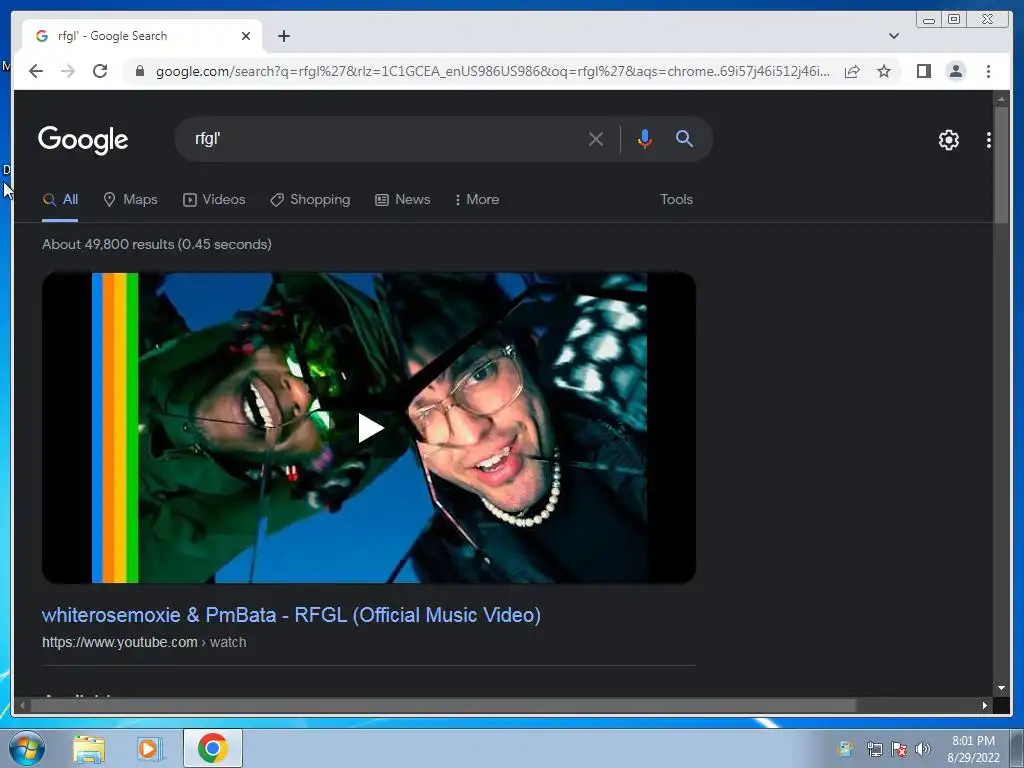1024x768 pixels.
Task: Open Google quick settings gear
Action: pos(948,140)
